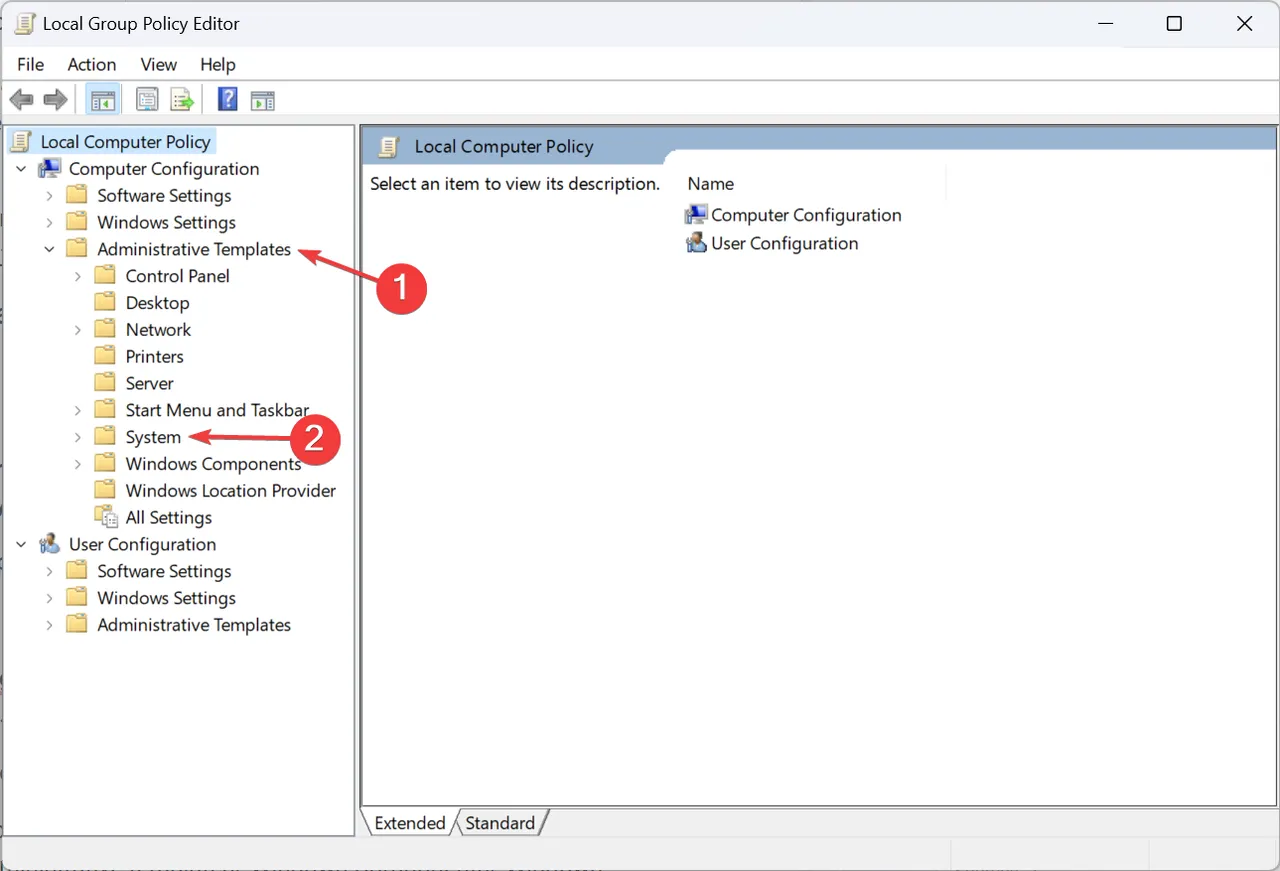
Task: Expand the Start Menu and Taskbar node
Action: click(78, 410)
